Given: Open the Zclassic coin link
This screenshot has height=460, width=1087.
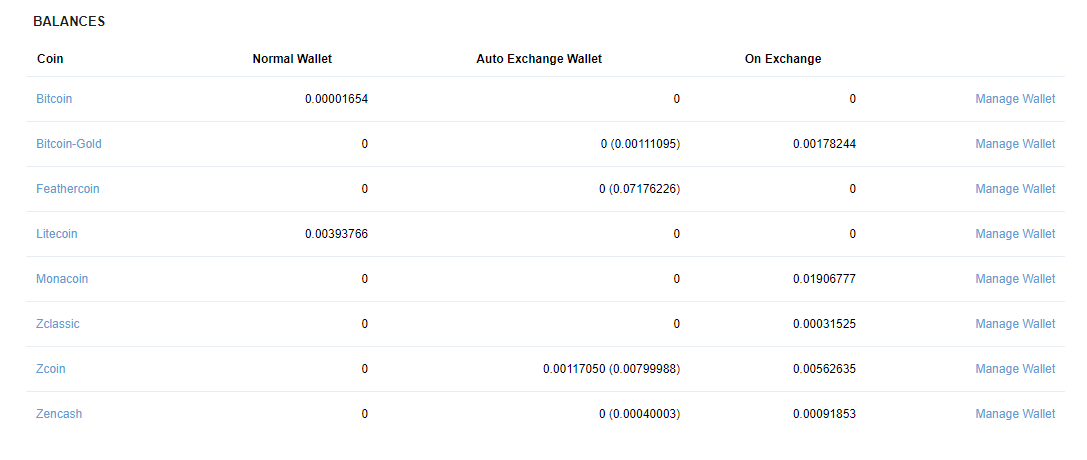Looking at the screenshot, I should tap(58, 324).
